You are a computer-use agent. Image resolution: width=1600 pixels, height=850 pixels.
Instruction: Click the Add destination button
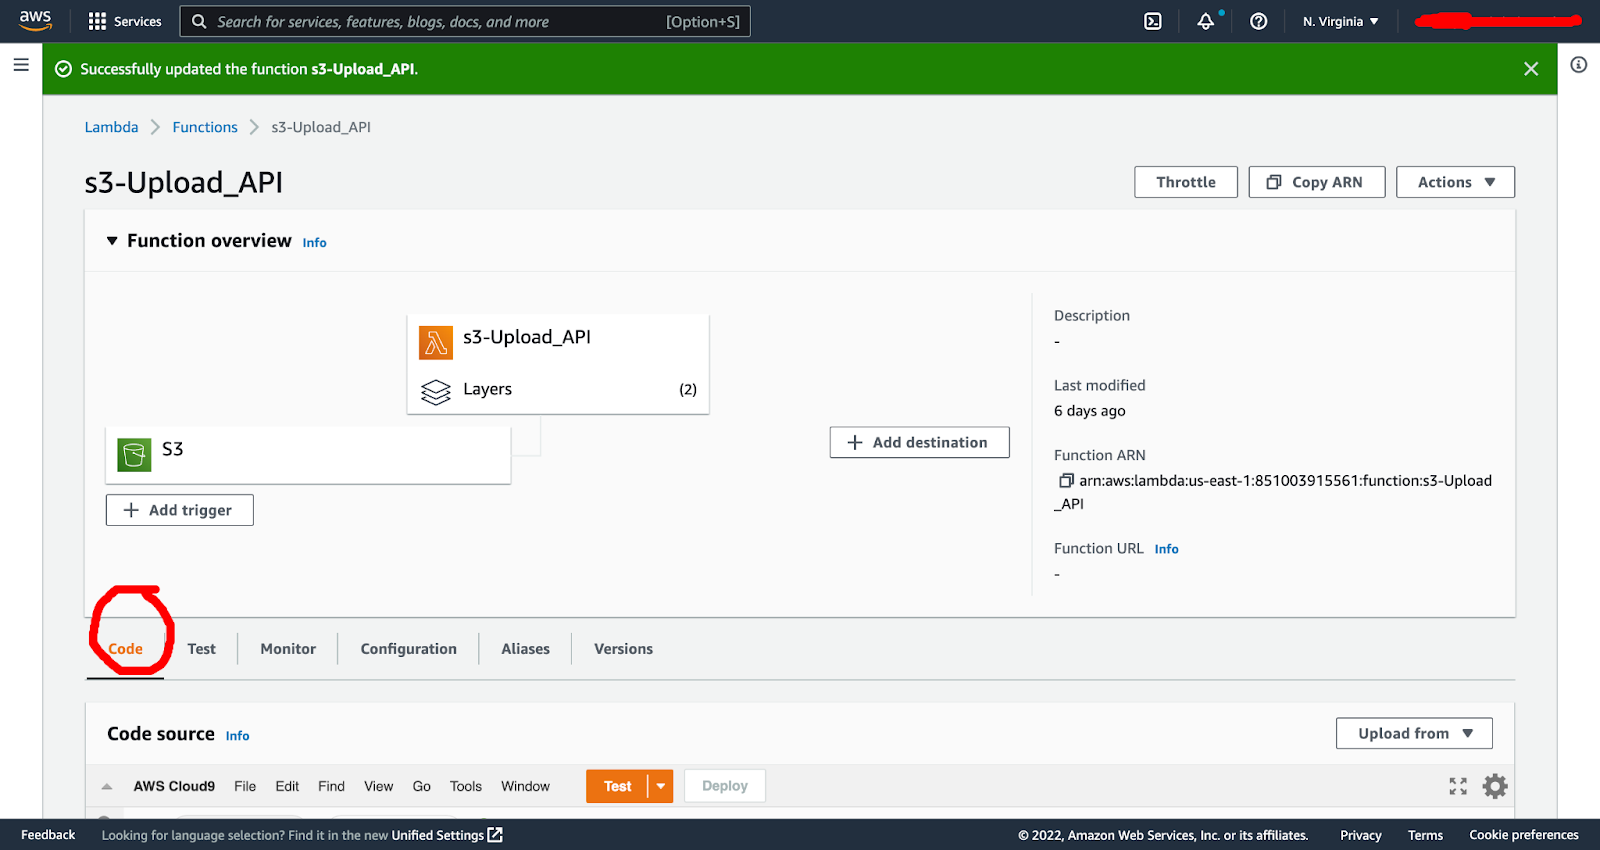(919, 443)
